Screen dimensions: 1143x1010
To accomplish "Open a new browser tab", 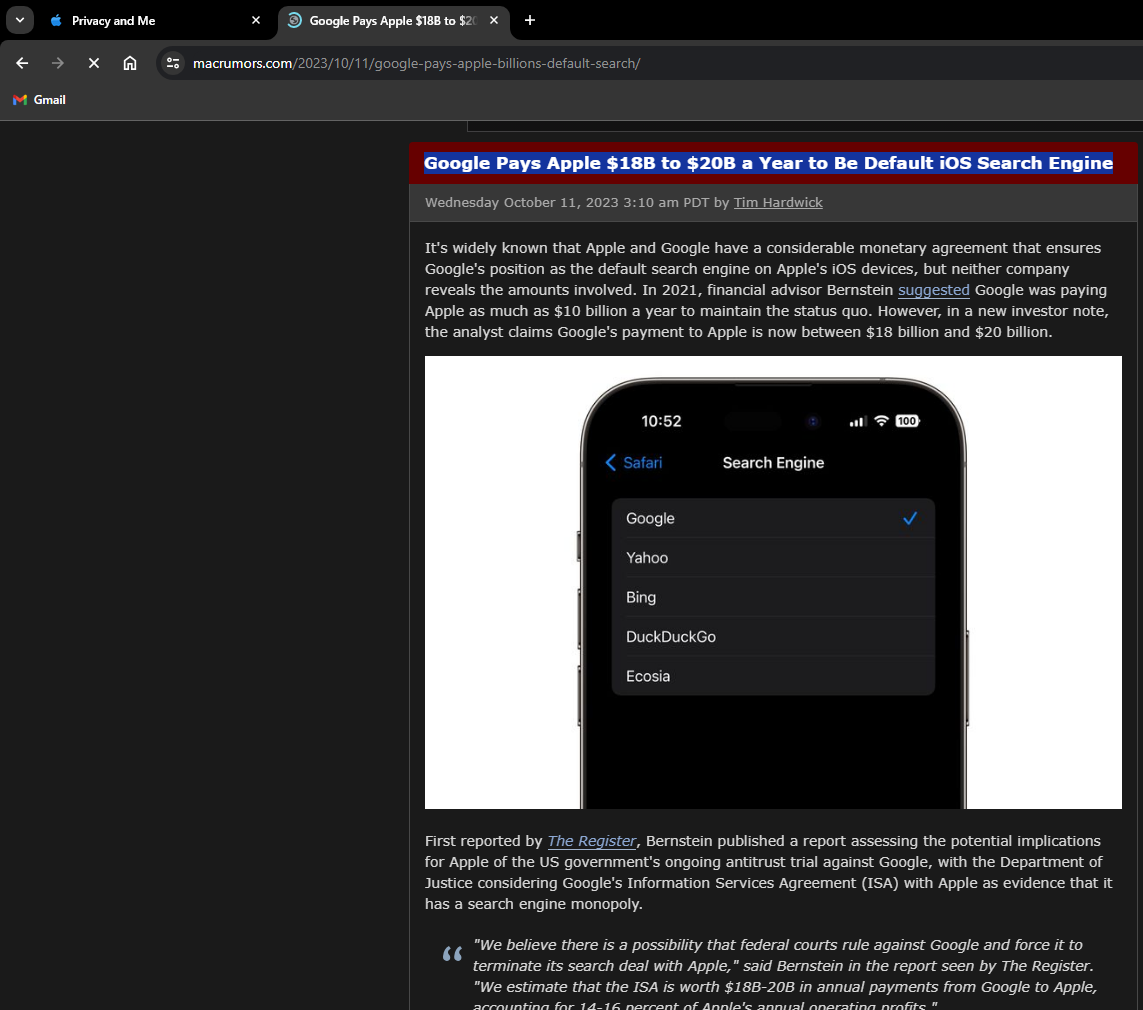I will pos(530,20).
